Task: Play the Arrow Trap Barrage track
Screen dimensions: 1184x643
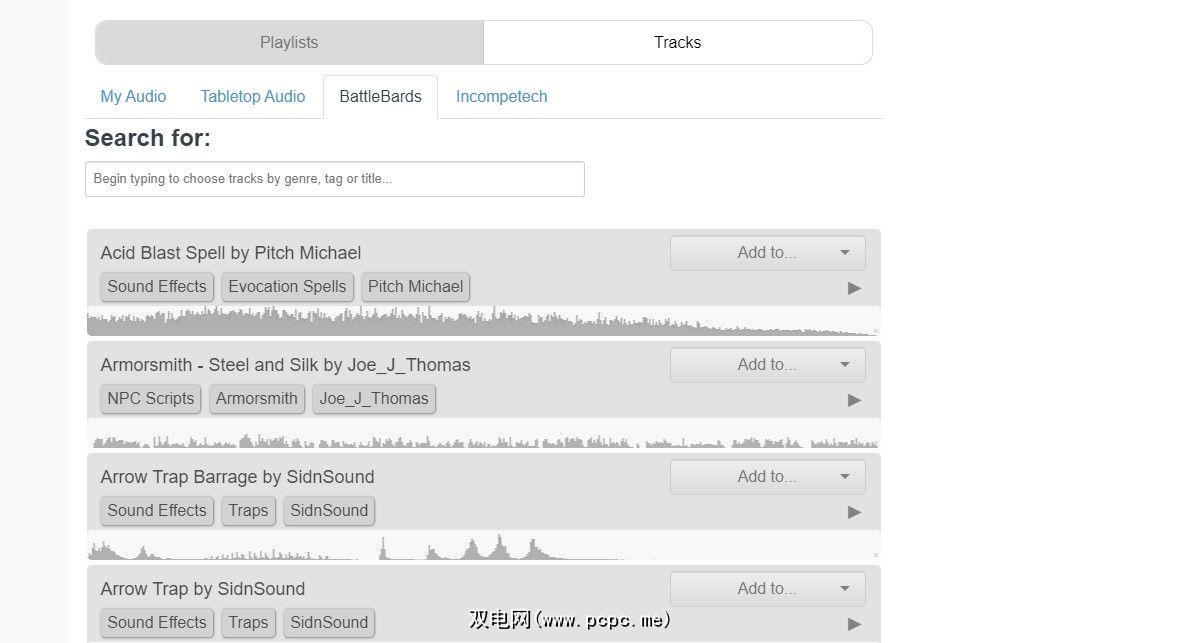Action: pos(854,512)
